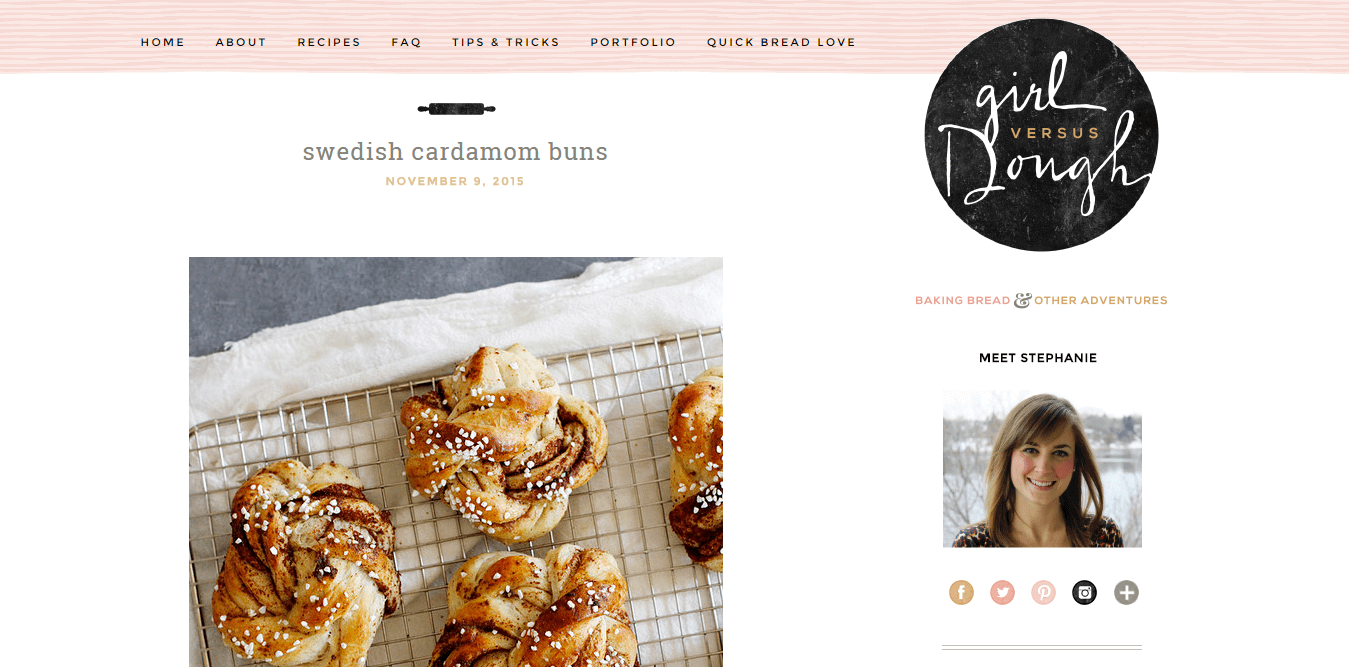
Task: Open Stephanie's portrait photo
Action: click(x=1042, y=469)
